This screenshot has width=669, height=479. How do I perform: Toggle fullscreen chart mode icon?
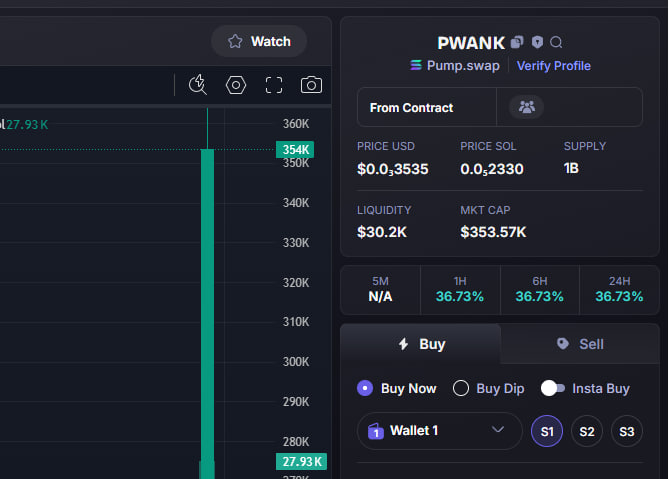coord(274,85)
